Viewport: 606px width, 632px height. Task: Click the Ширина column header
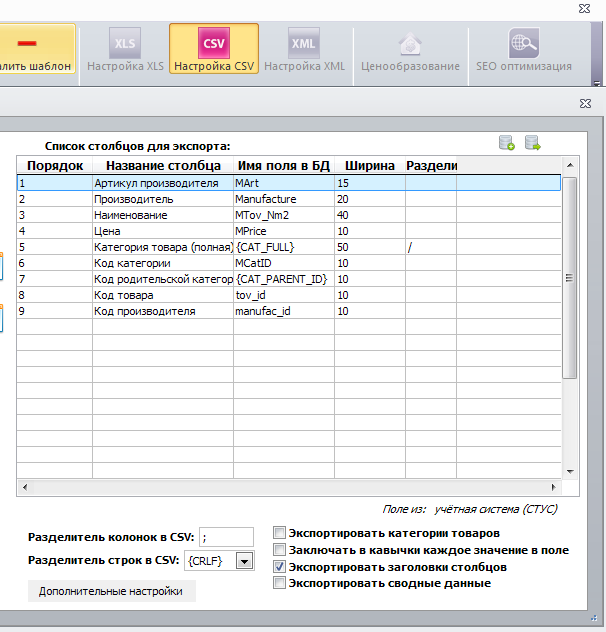[x=370, y=165]
